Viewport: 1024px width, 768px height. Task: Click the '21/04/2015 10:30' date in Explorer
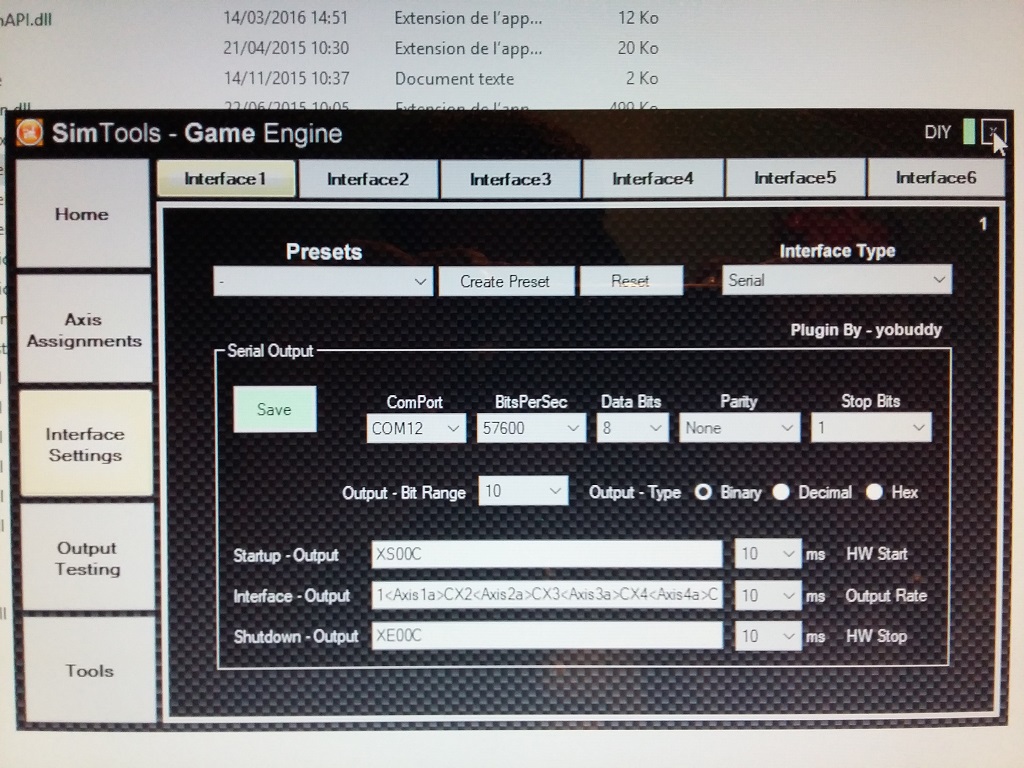pyautogui.click(x=286, y=48)
